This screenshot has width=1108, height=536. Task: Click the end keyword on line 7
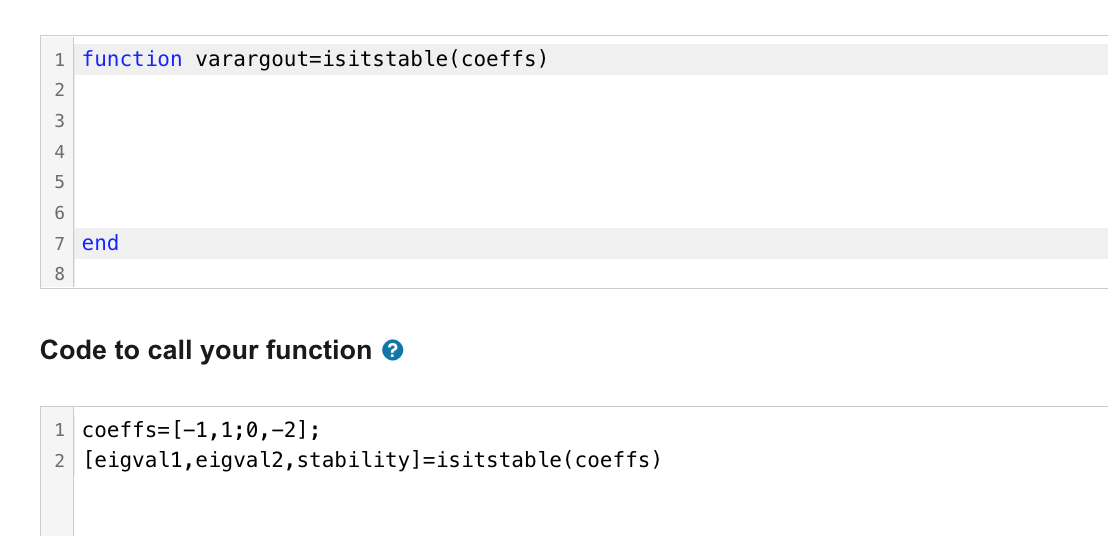[x=100, y=244]
